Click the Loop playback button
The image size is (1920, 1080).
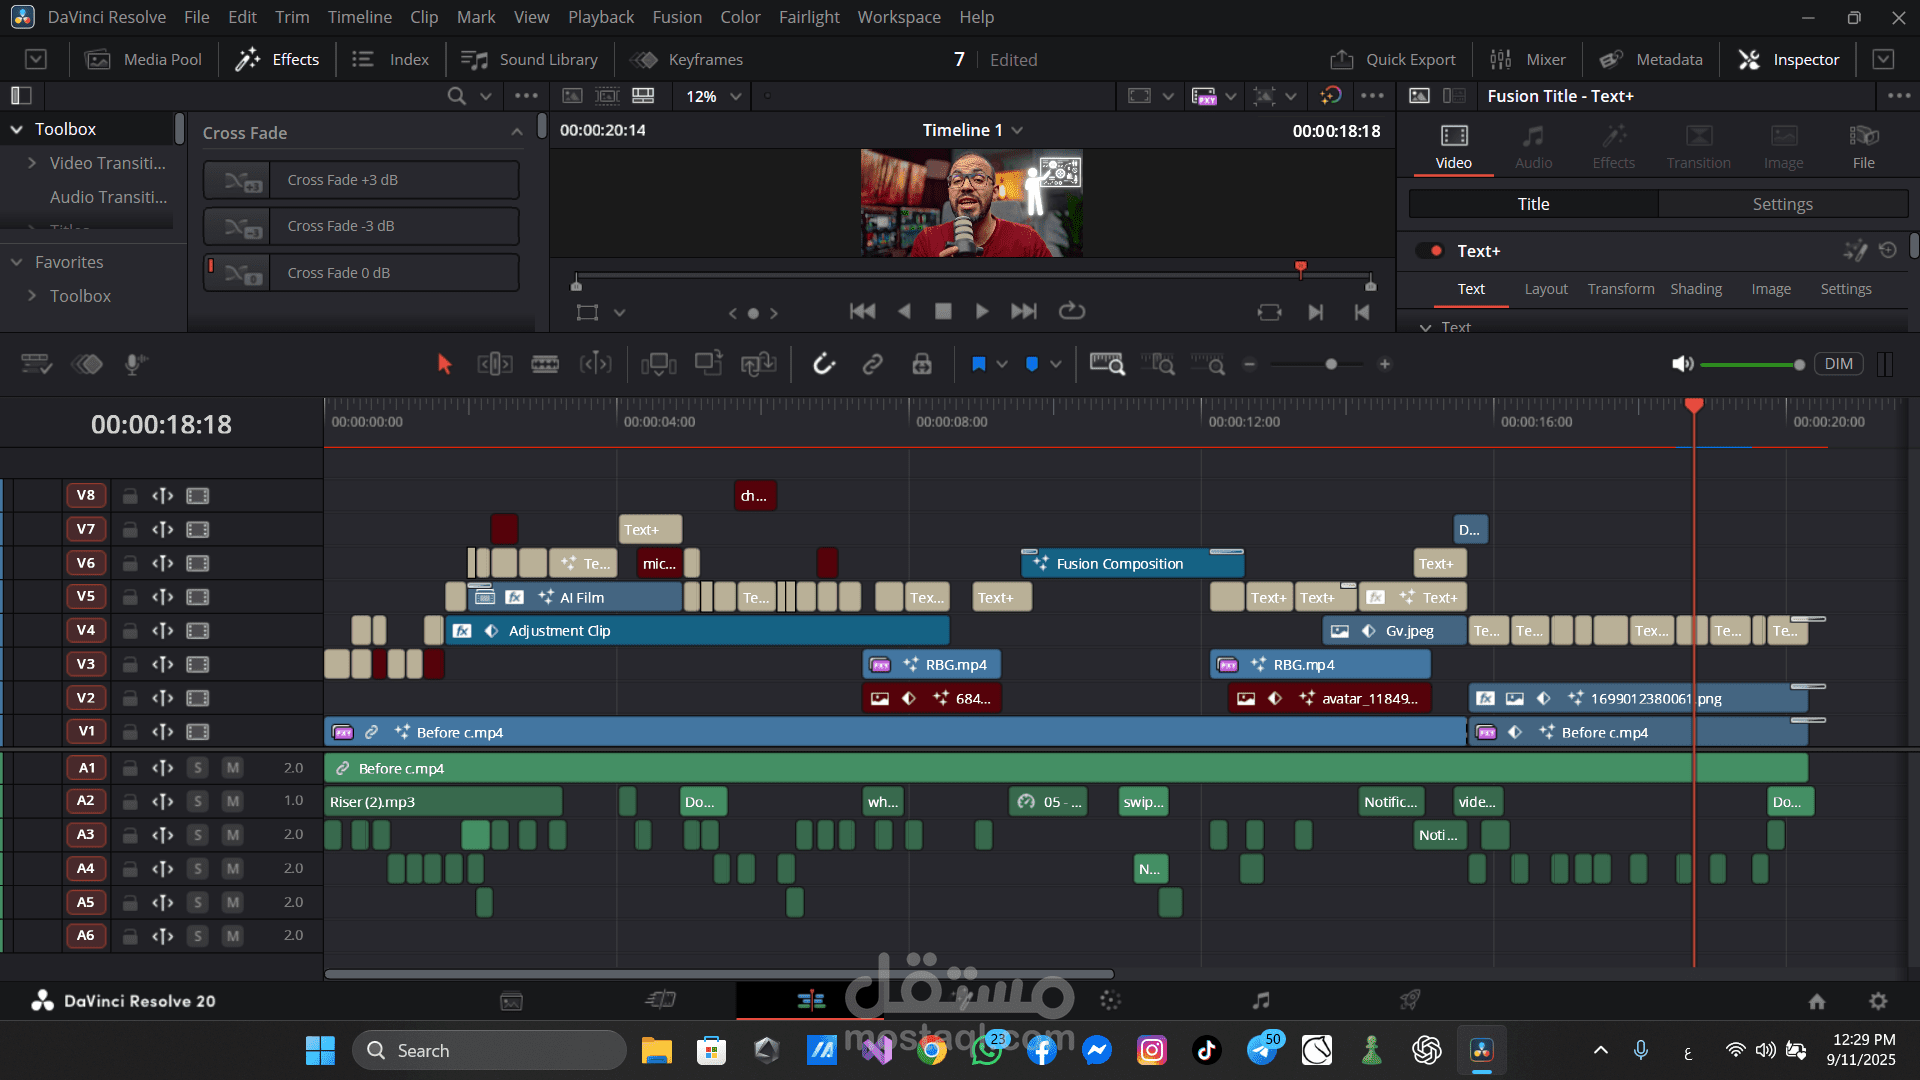tap(1072, 311)
